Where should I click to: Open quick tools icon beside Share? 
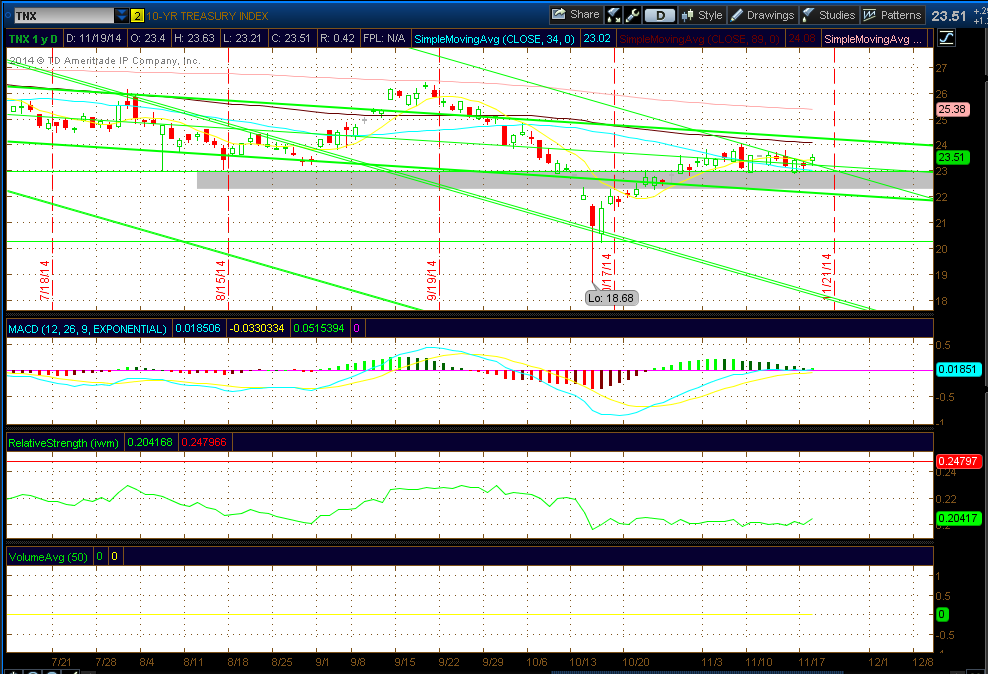coord(613,15)
